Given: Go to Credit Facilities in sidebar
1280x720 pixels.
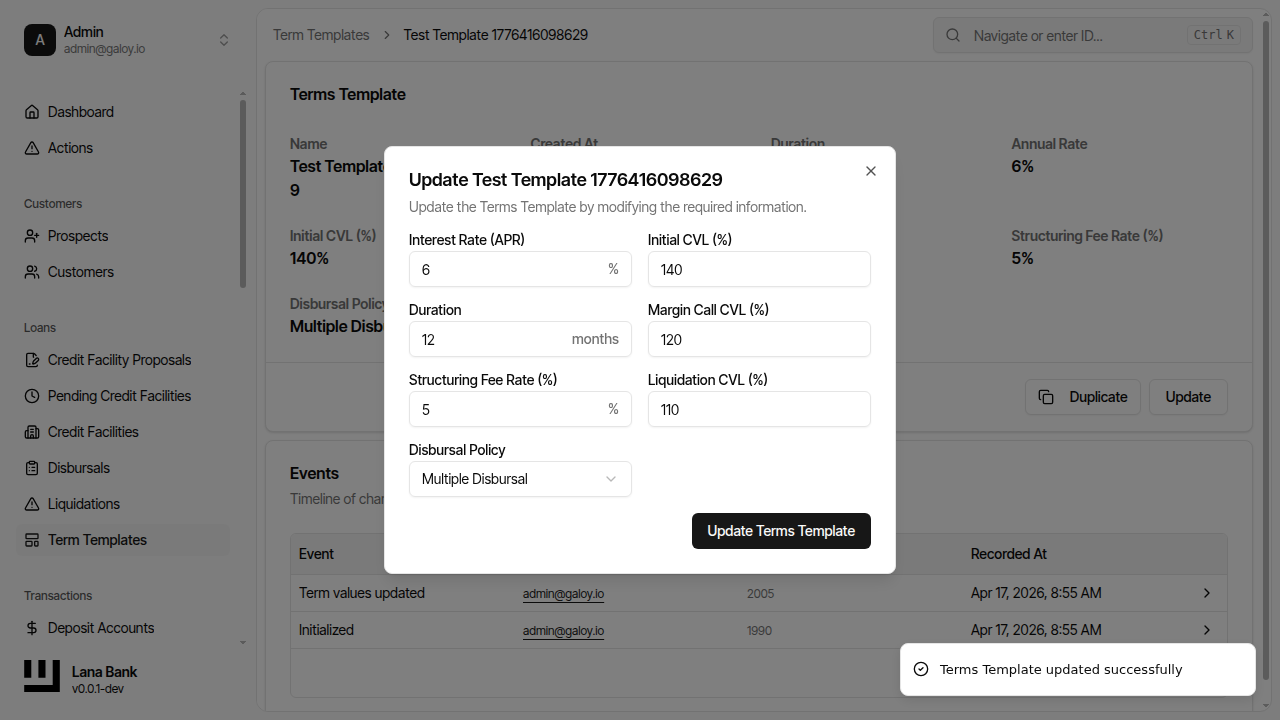Looking at the screenshot, I should click(93, 432).
